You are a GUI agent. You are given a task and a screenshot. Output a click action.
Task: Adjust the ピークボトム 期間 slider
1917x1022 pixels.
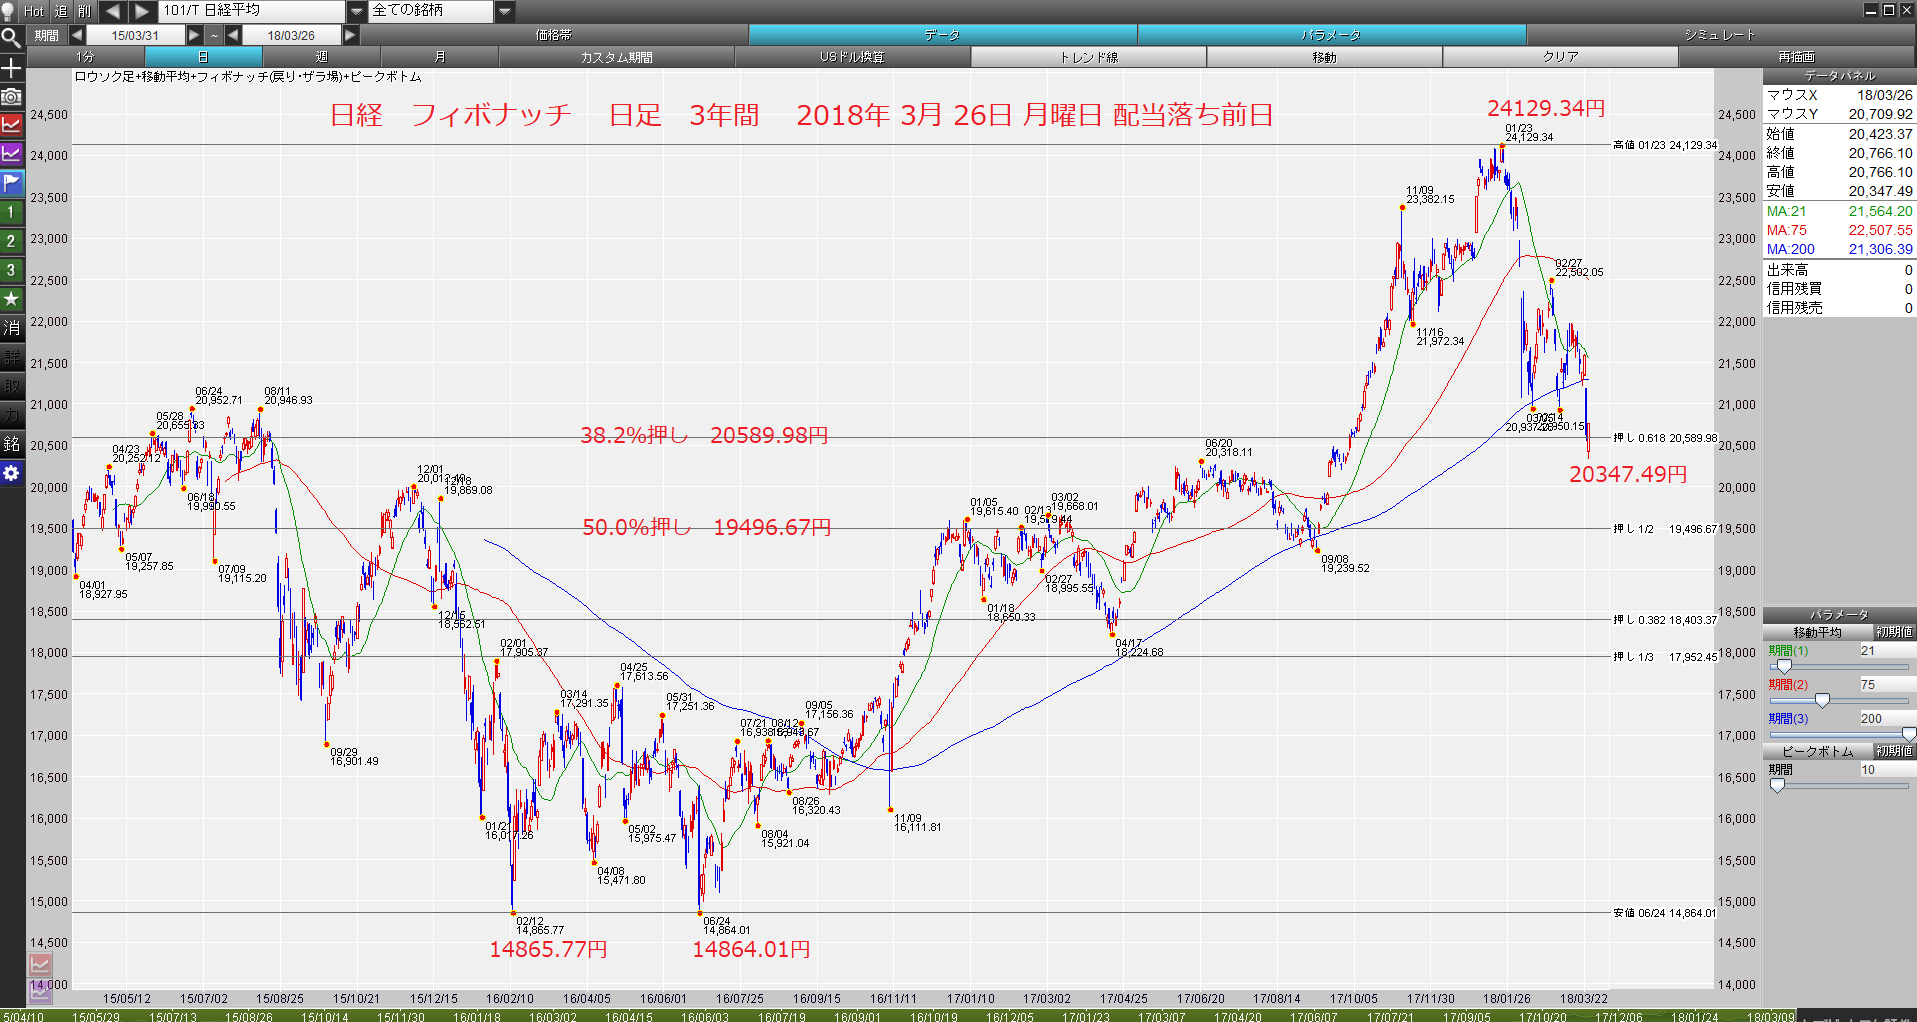click(1777, 785)
